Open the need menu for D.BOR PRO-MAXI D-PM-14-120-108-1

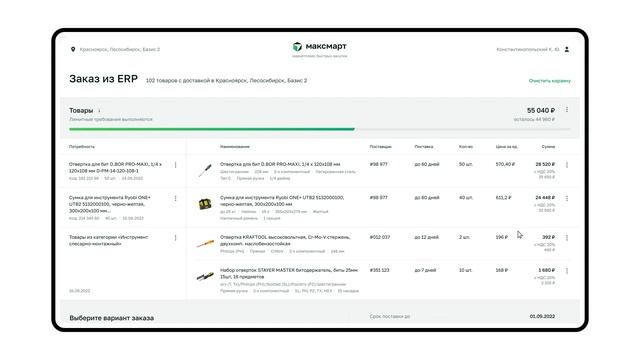point(176,165)
